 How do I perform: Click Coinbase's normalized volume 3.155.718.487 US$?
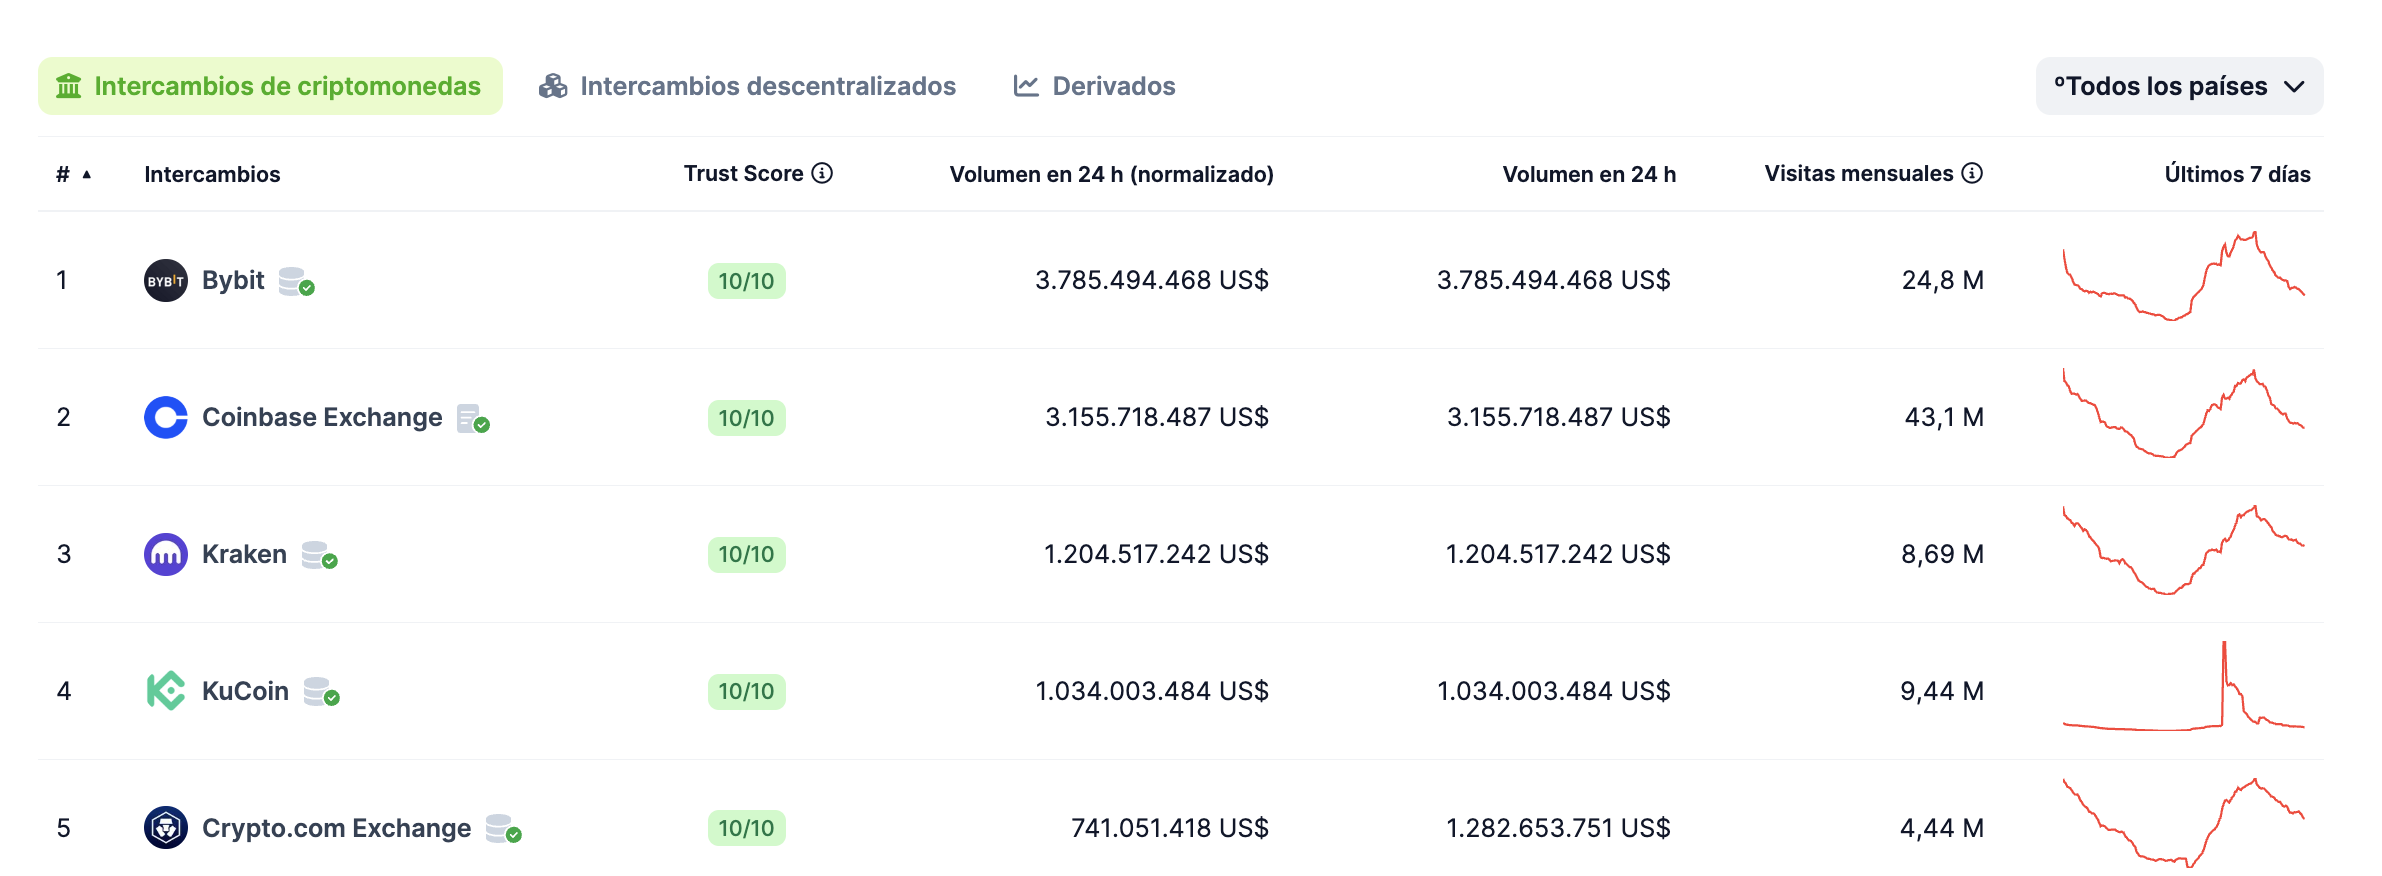point(1157,417)
